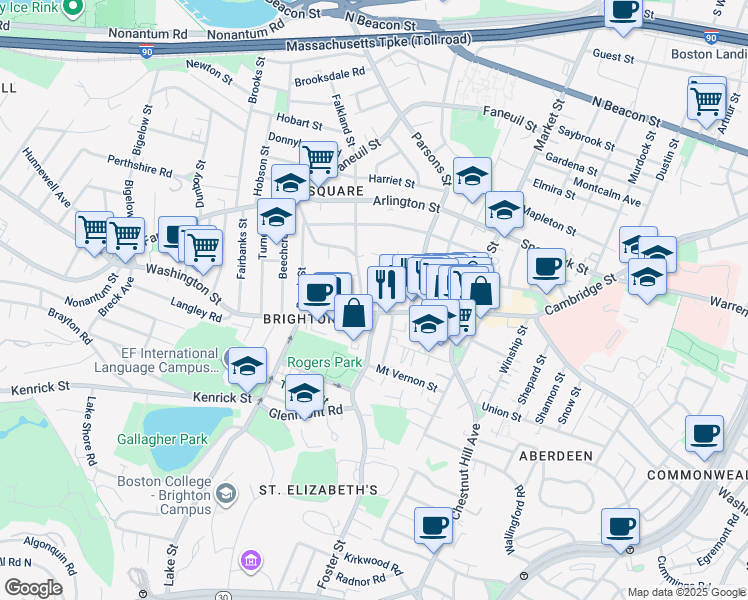Select the Boston College Brighton Campus school icon
Viewport: 748px width, 600px height.
coord(226,495)
